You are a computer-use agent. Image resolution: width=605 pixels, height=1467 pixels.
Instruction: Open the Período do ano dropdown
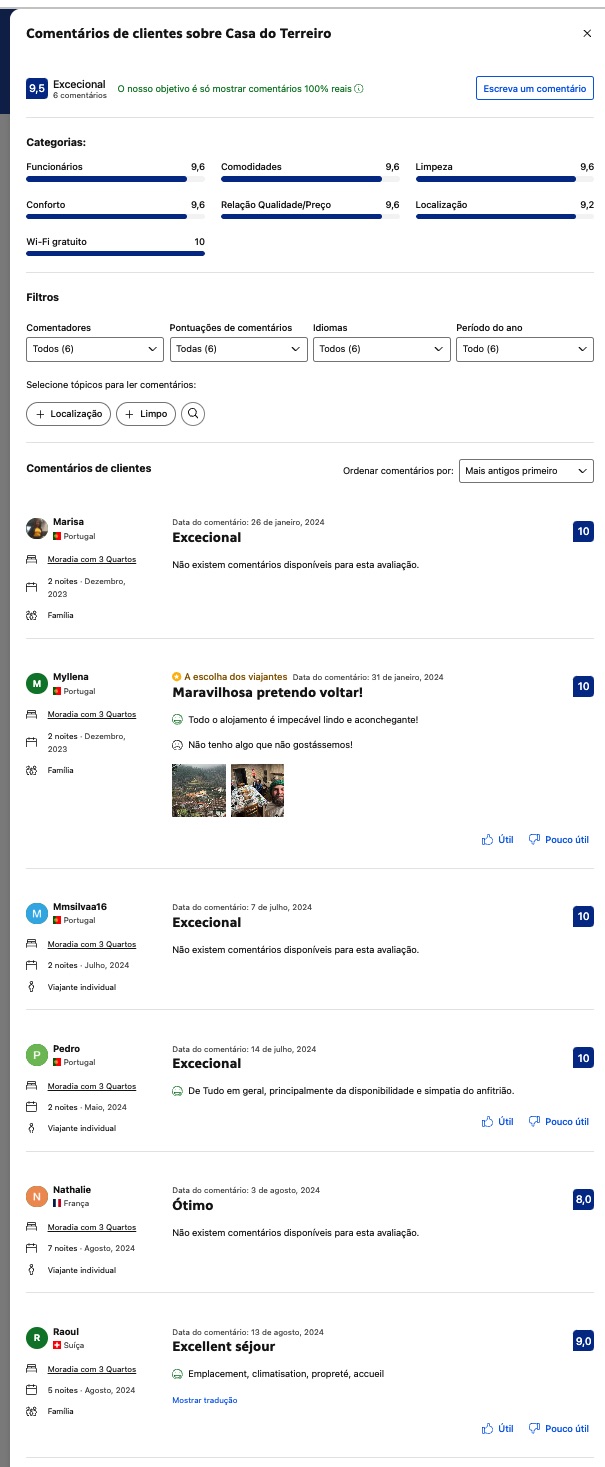pyautogui.click(x=524, y=349)
